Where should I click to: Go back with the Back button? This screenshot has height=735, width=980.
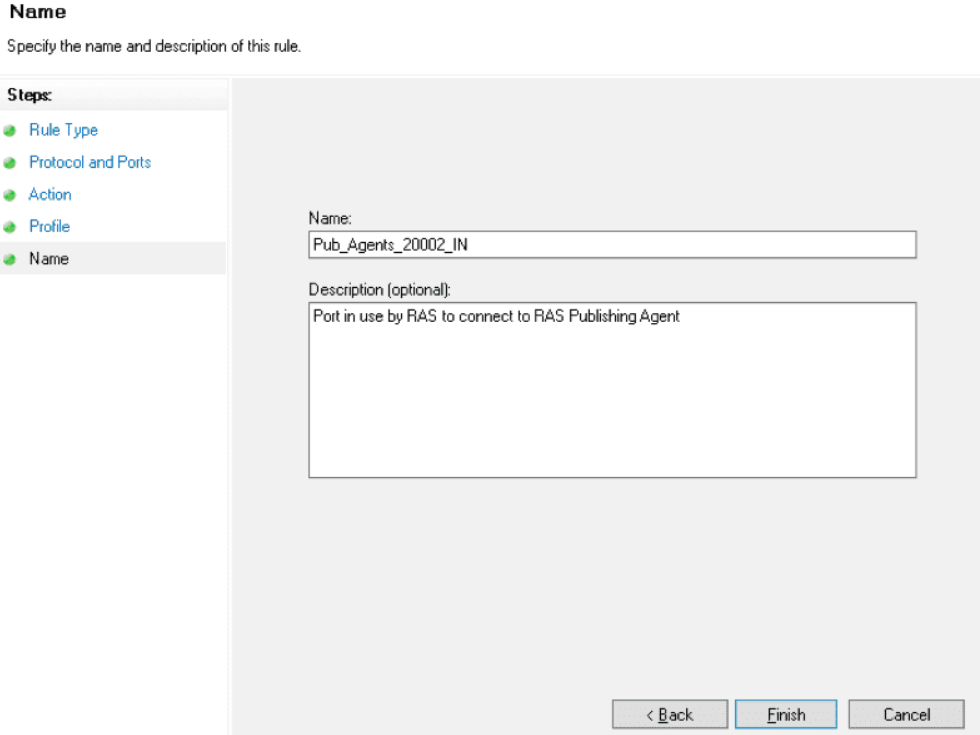(x=669, y=714)
